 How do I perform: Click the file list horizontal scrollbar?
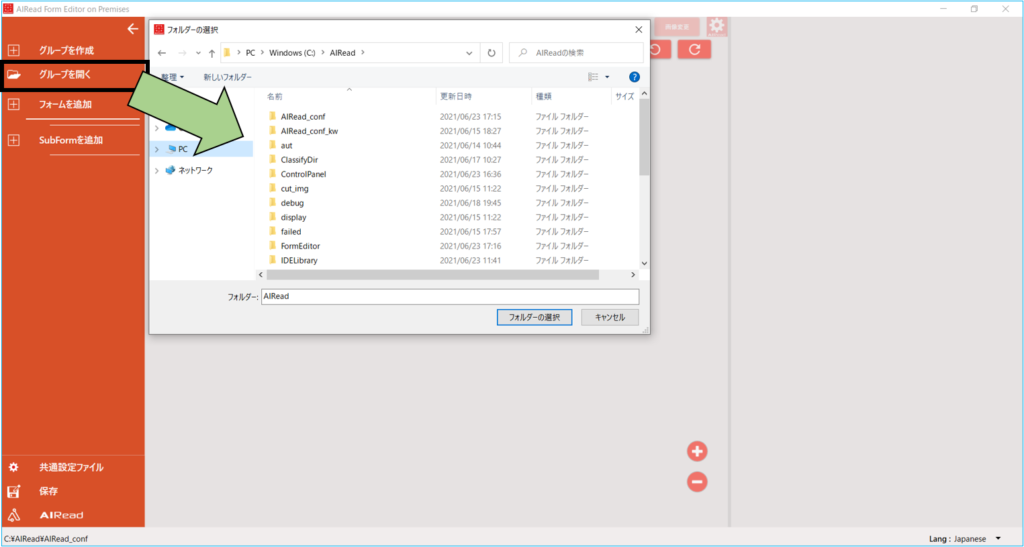pos(432,275)
